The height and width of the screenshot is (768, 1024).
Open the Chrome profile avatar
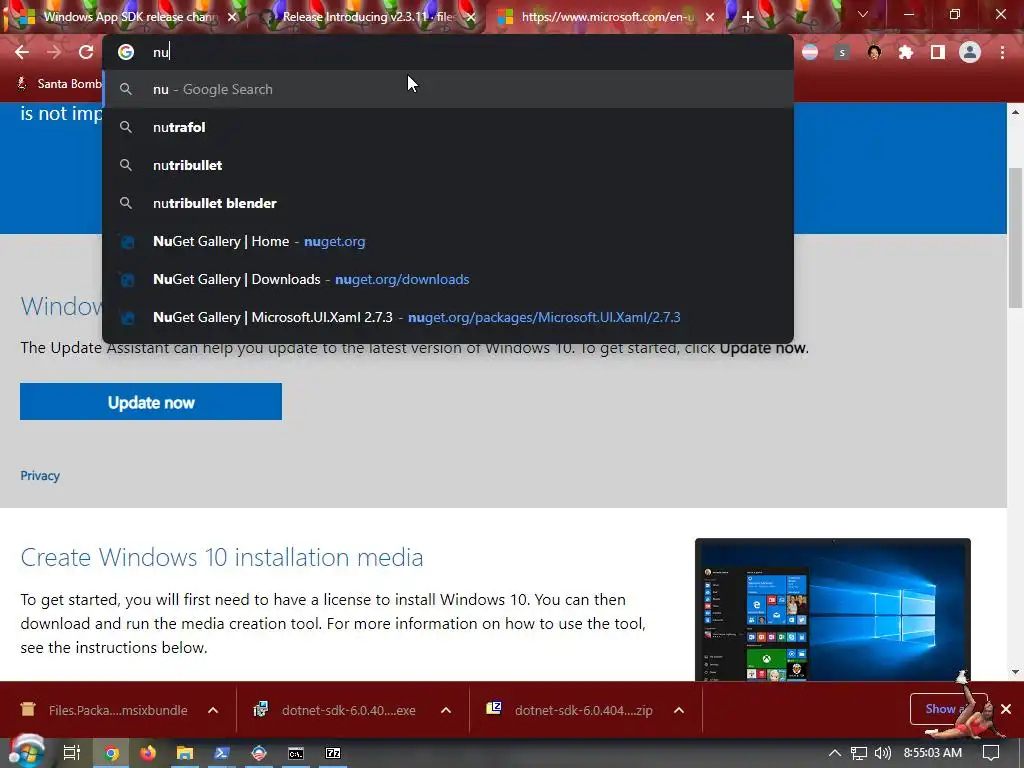click(970, 52)
